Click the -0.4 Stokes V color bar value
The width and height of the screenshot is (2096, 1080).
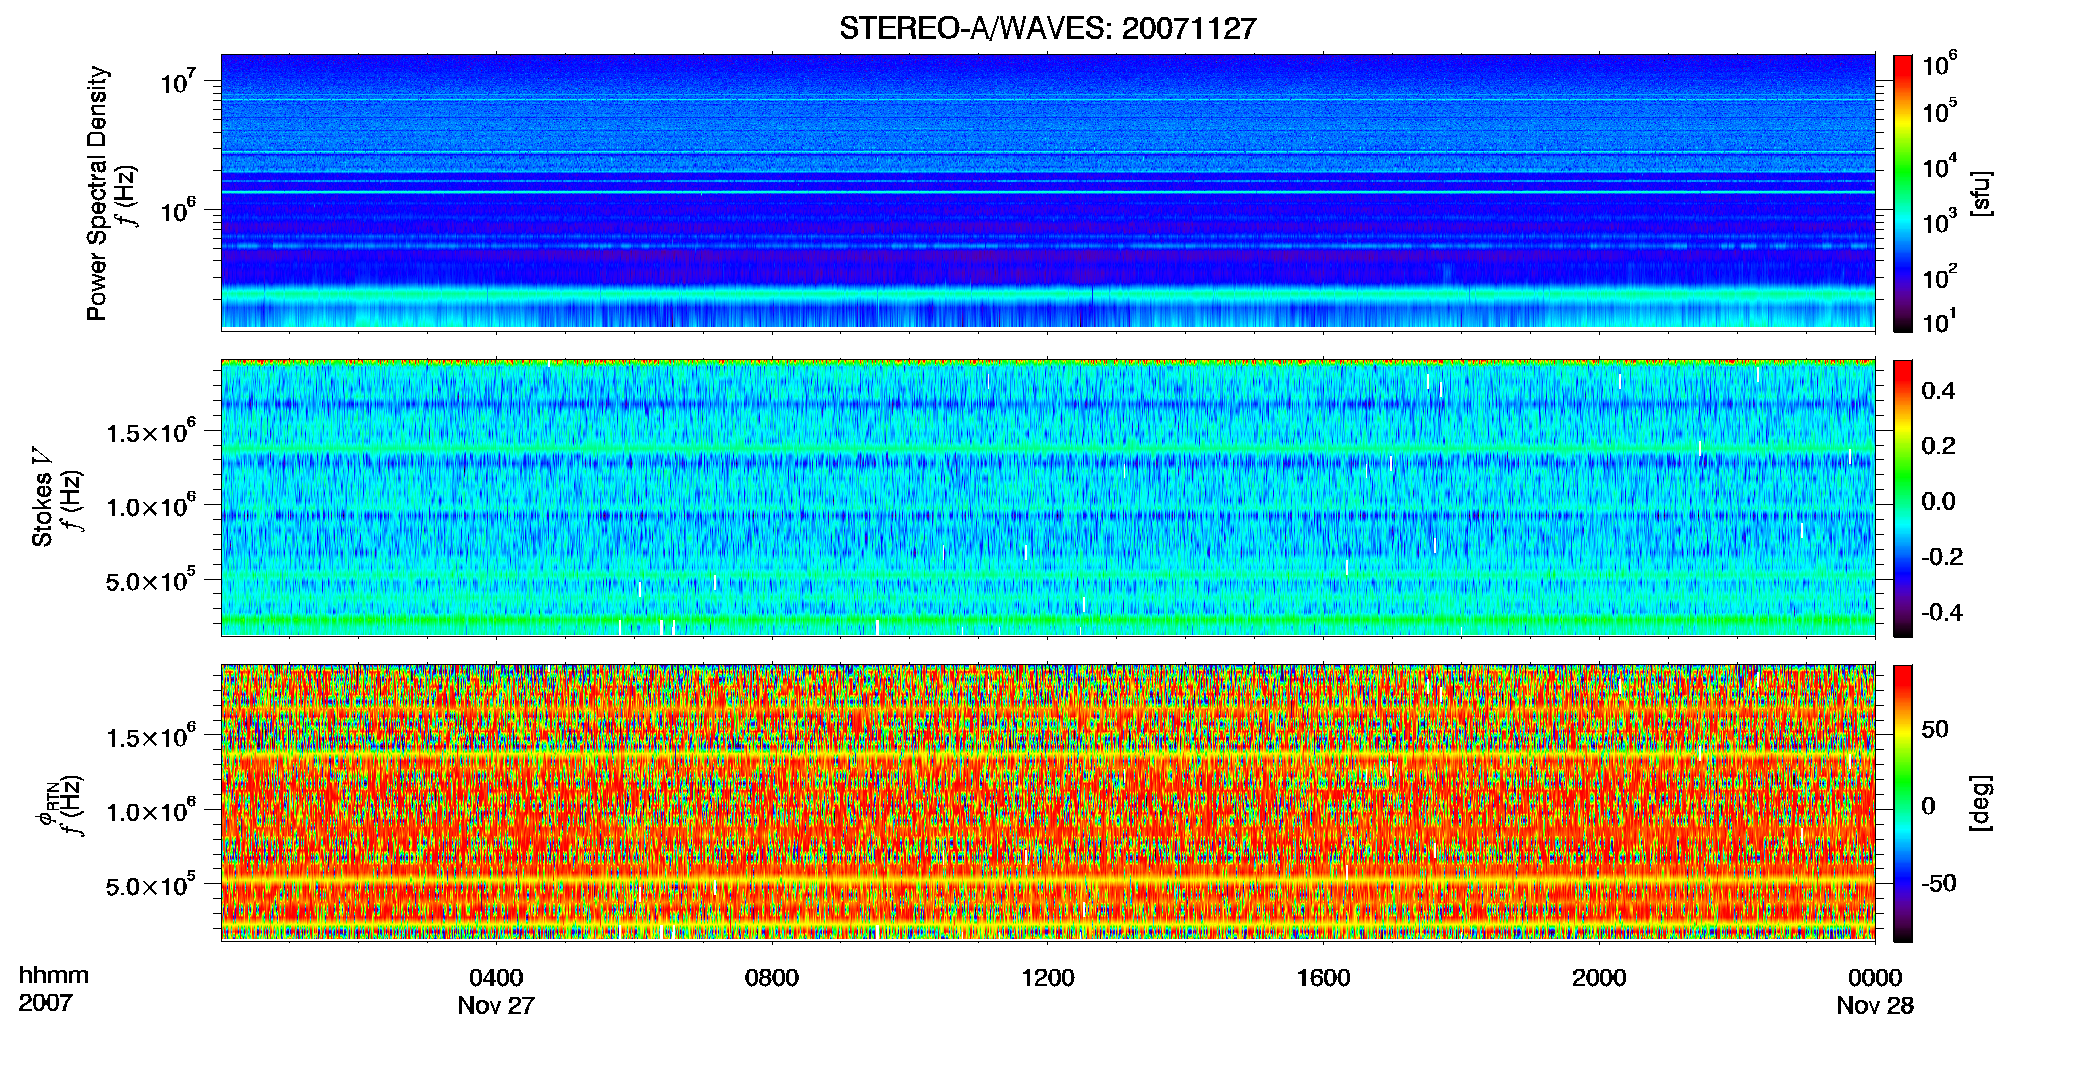(1942, 612)
